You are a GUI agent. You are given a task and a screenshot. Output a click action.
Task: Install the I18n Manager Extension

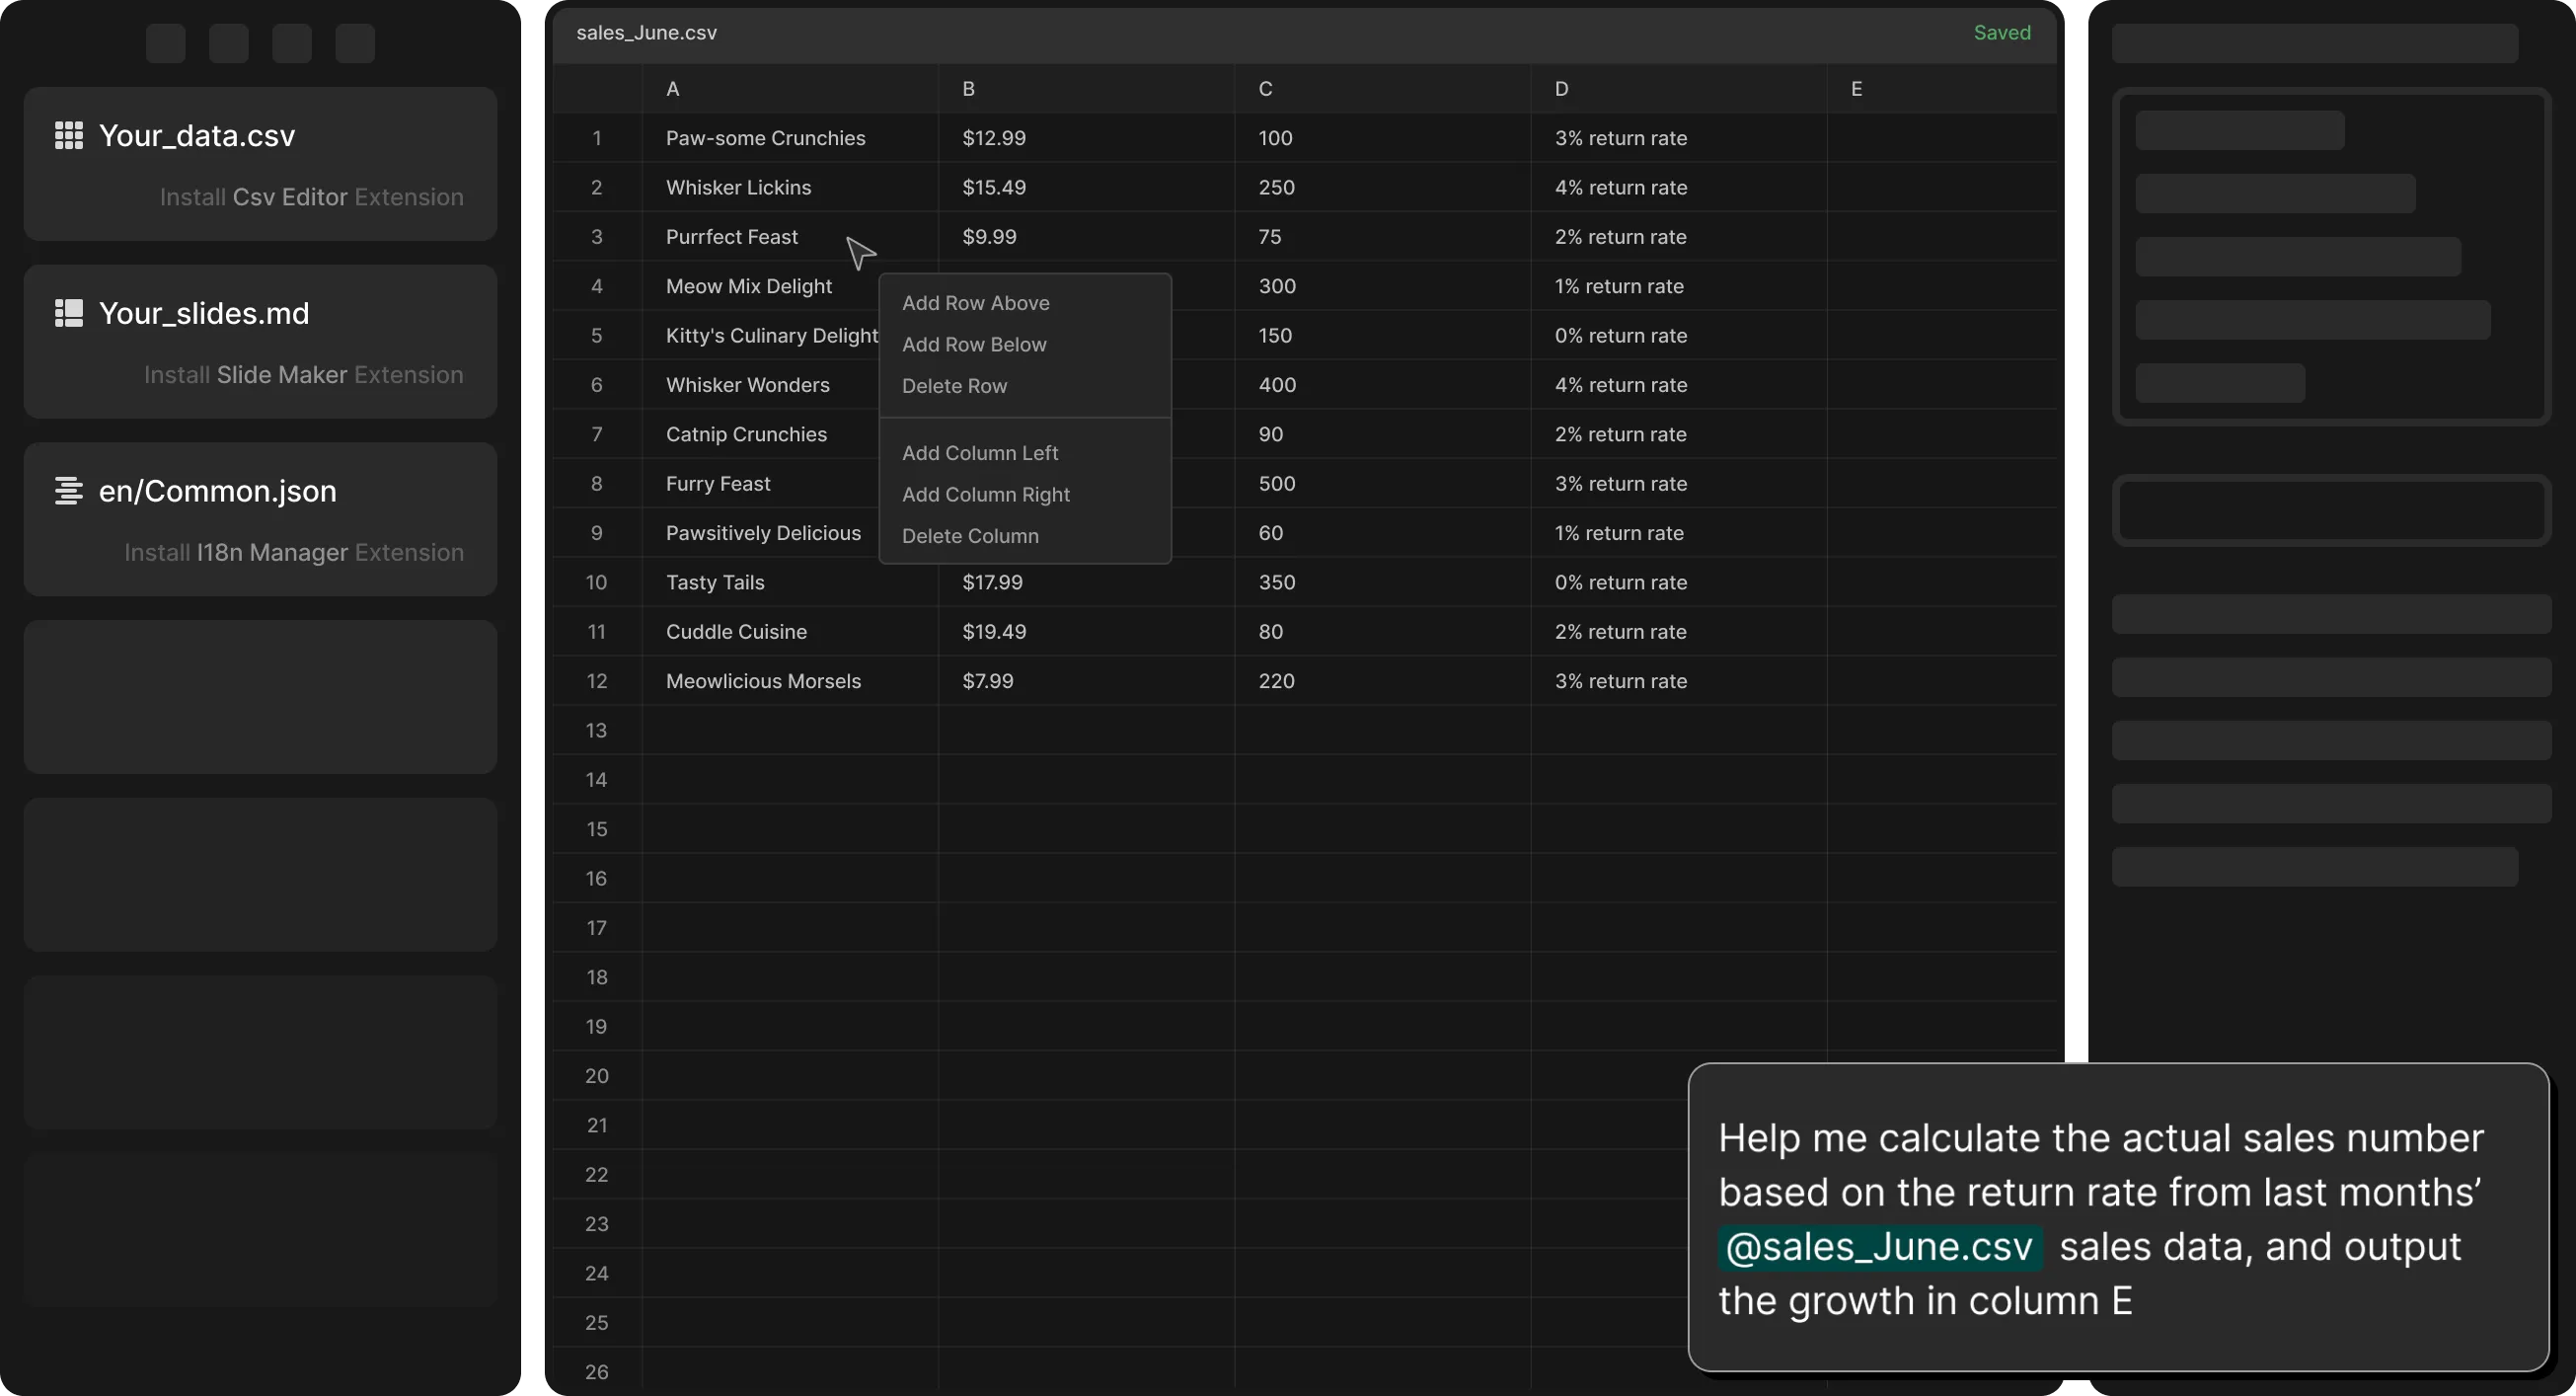293,553
